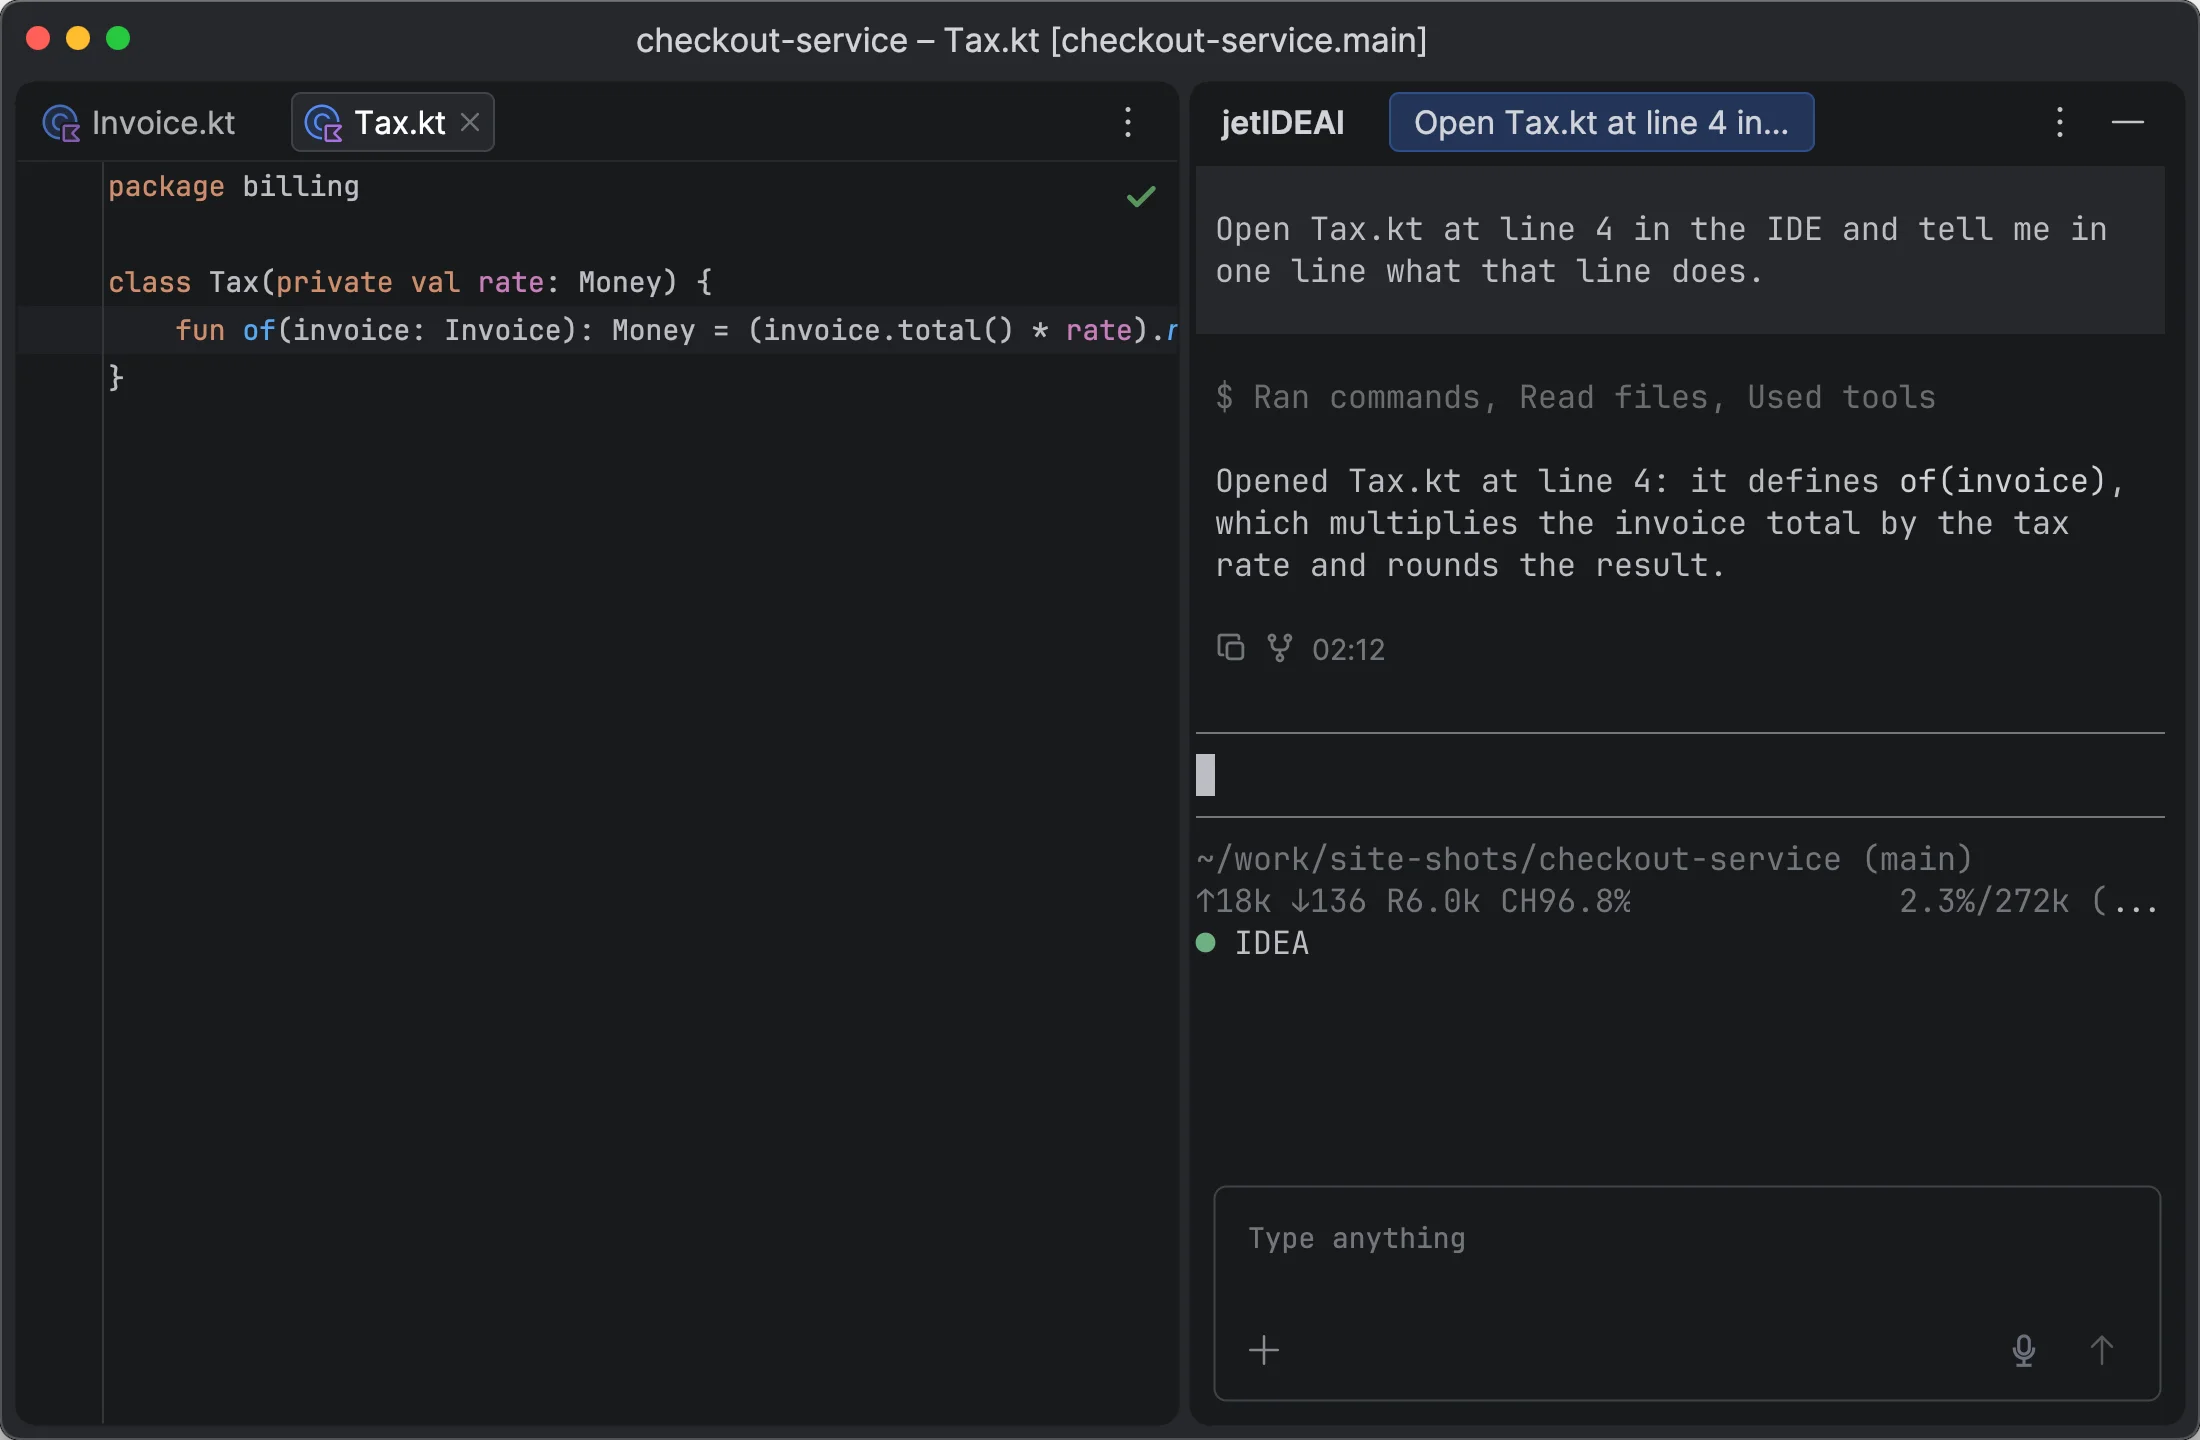
Task: Click the assistant reply 'Opened Tax.kt at line 4'
Action: coord(1670,523)
